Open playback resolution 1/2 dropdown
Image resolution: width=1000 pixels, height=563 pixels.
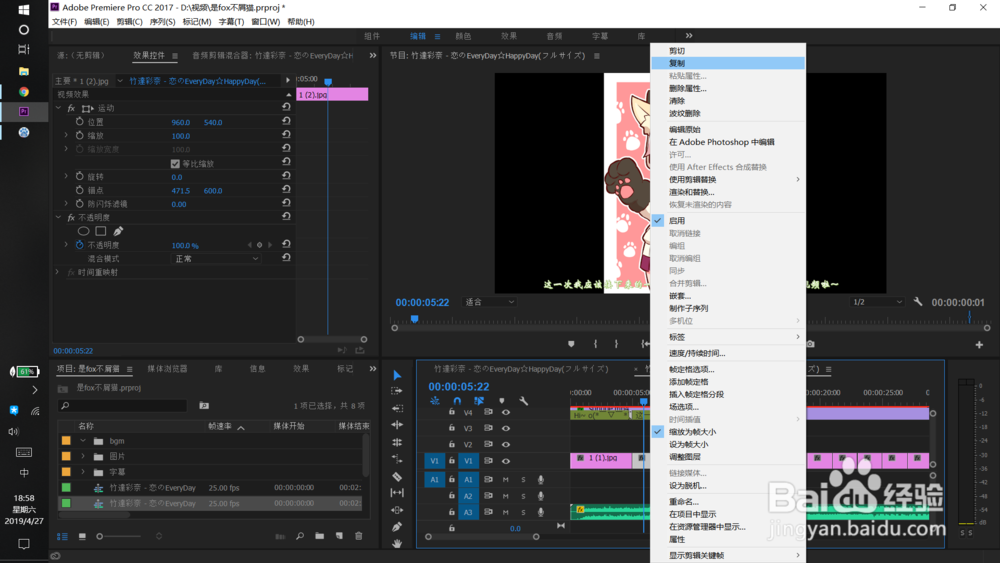tap(878, 302)
